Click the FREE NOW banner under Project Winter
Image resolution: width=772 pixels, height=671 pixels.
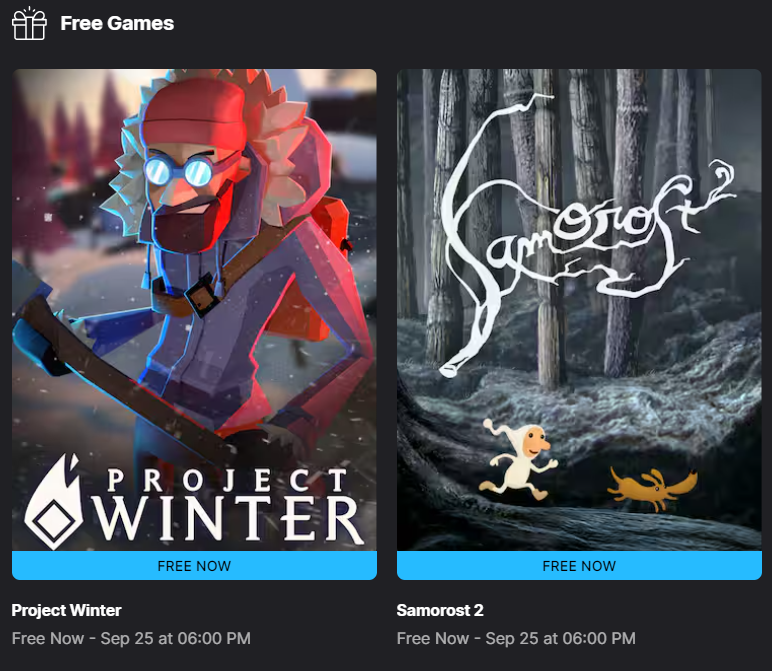click(x=194, y=566)
